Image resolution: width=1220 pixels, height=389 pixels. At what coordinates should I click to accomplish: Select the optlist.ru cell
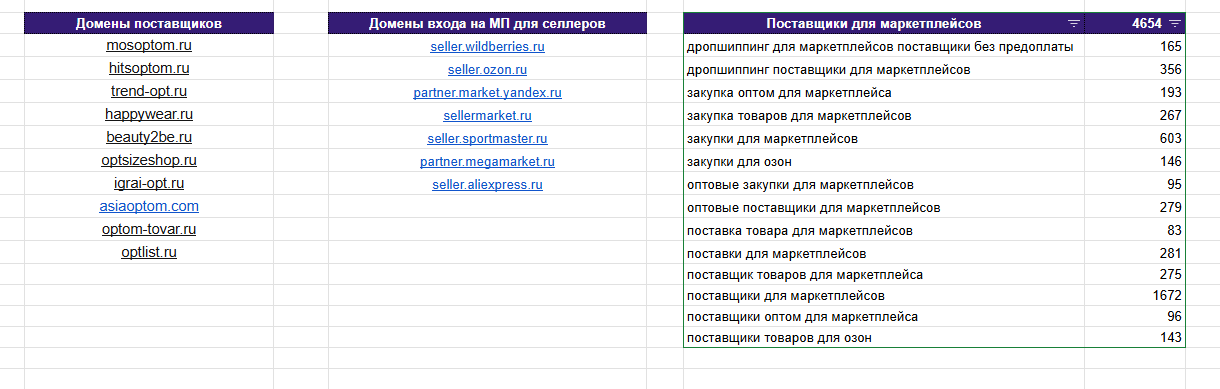[x=149, y=253]
